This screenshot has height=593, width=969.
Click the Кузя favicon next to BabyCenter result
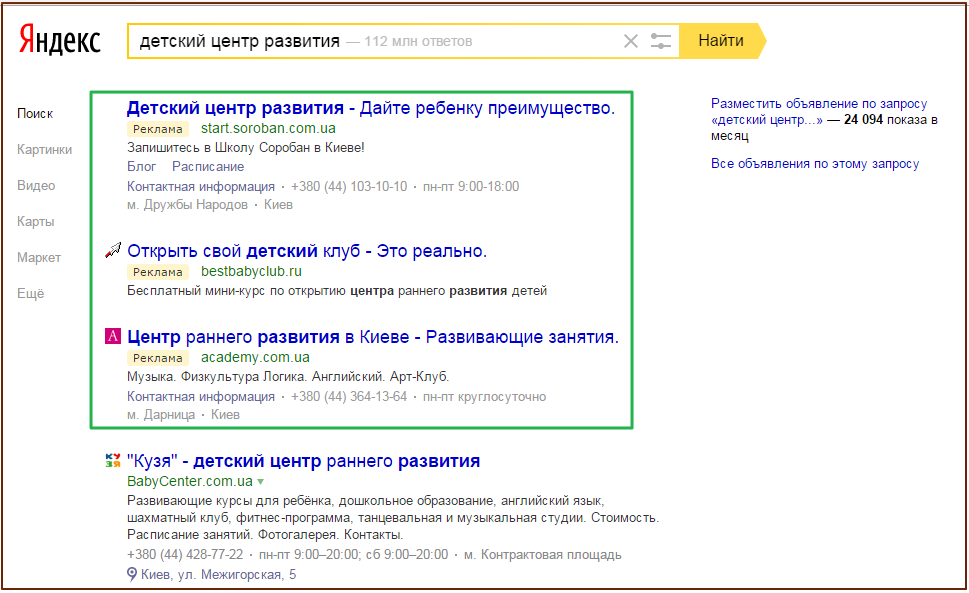tap(113, 460)
